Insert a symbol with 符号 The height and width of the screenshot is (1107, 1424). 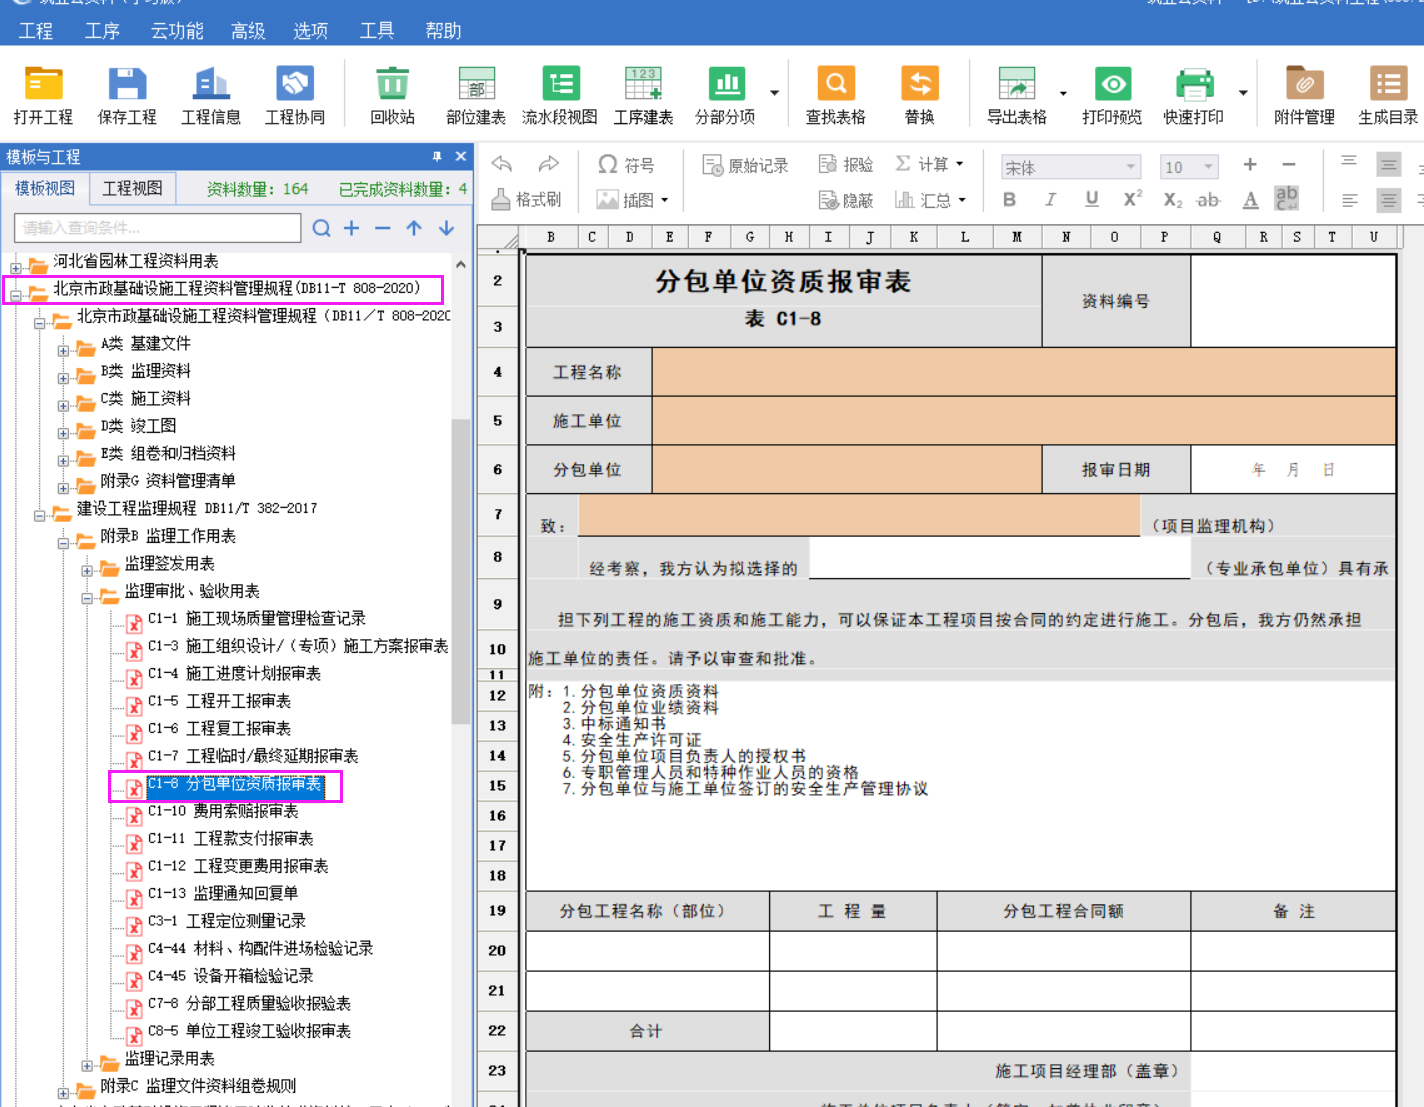626,165
